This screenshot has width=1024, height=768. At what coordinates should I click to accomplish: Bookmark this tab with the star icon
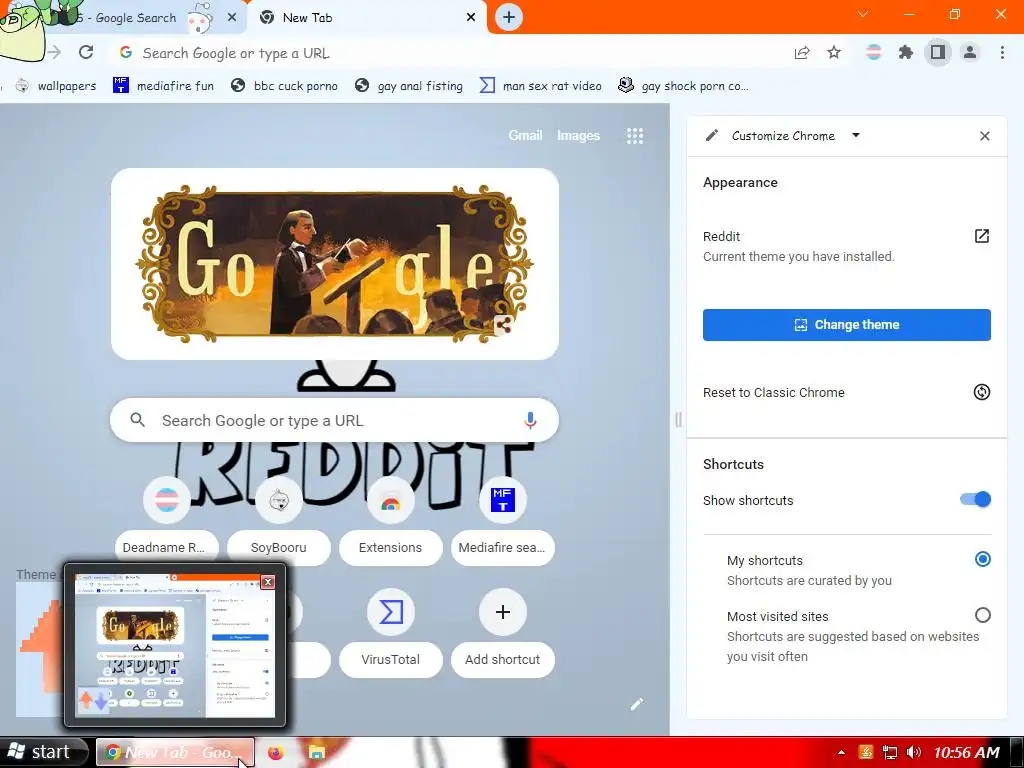pyautogui.click(x=834, y=53)
